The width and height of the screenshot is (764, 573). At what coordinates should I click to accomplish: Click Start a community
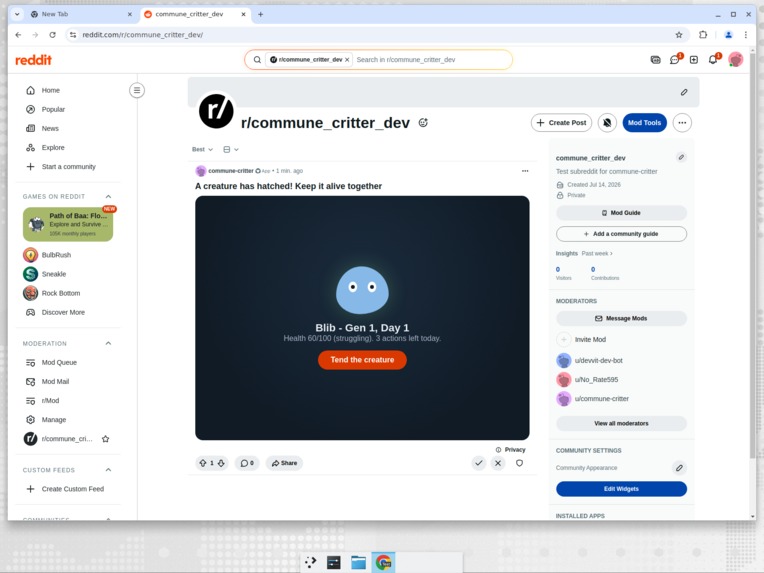pos(68,167)
